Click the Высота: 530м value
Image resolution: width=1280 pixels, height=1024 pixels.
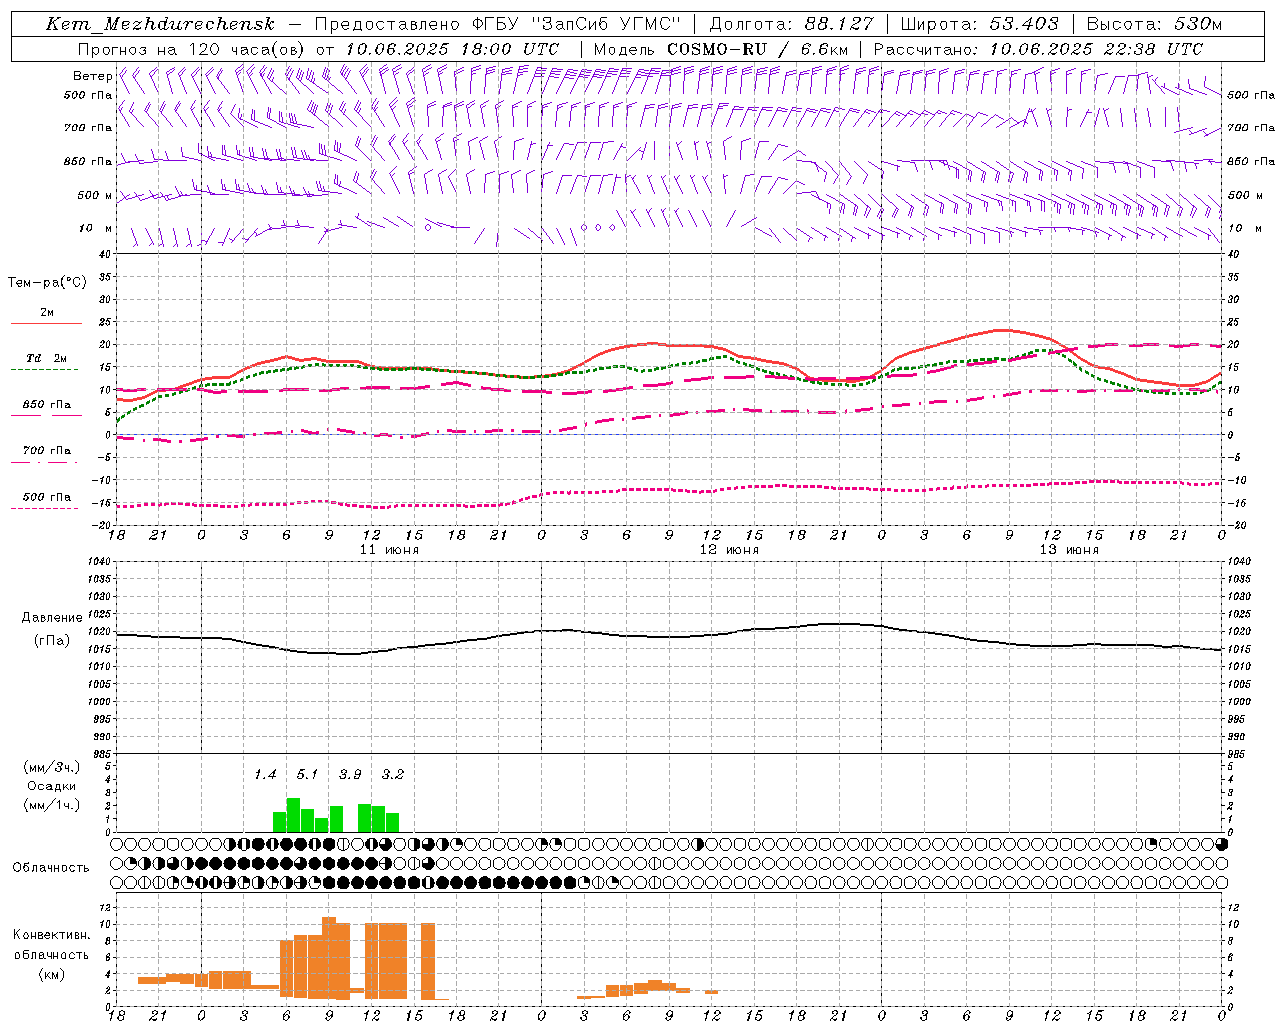pos(1154,24)
